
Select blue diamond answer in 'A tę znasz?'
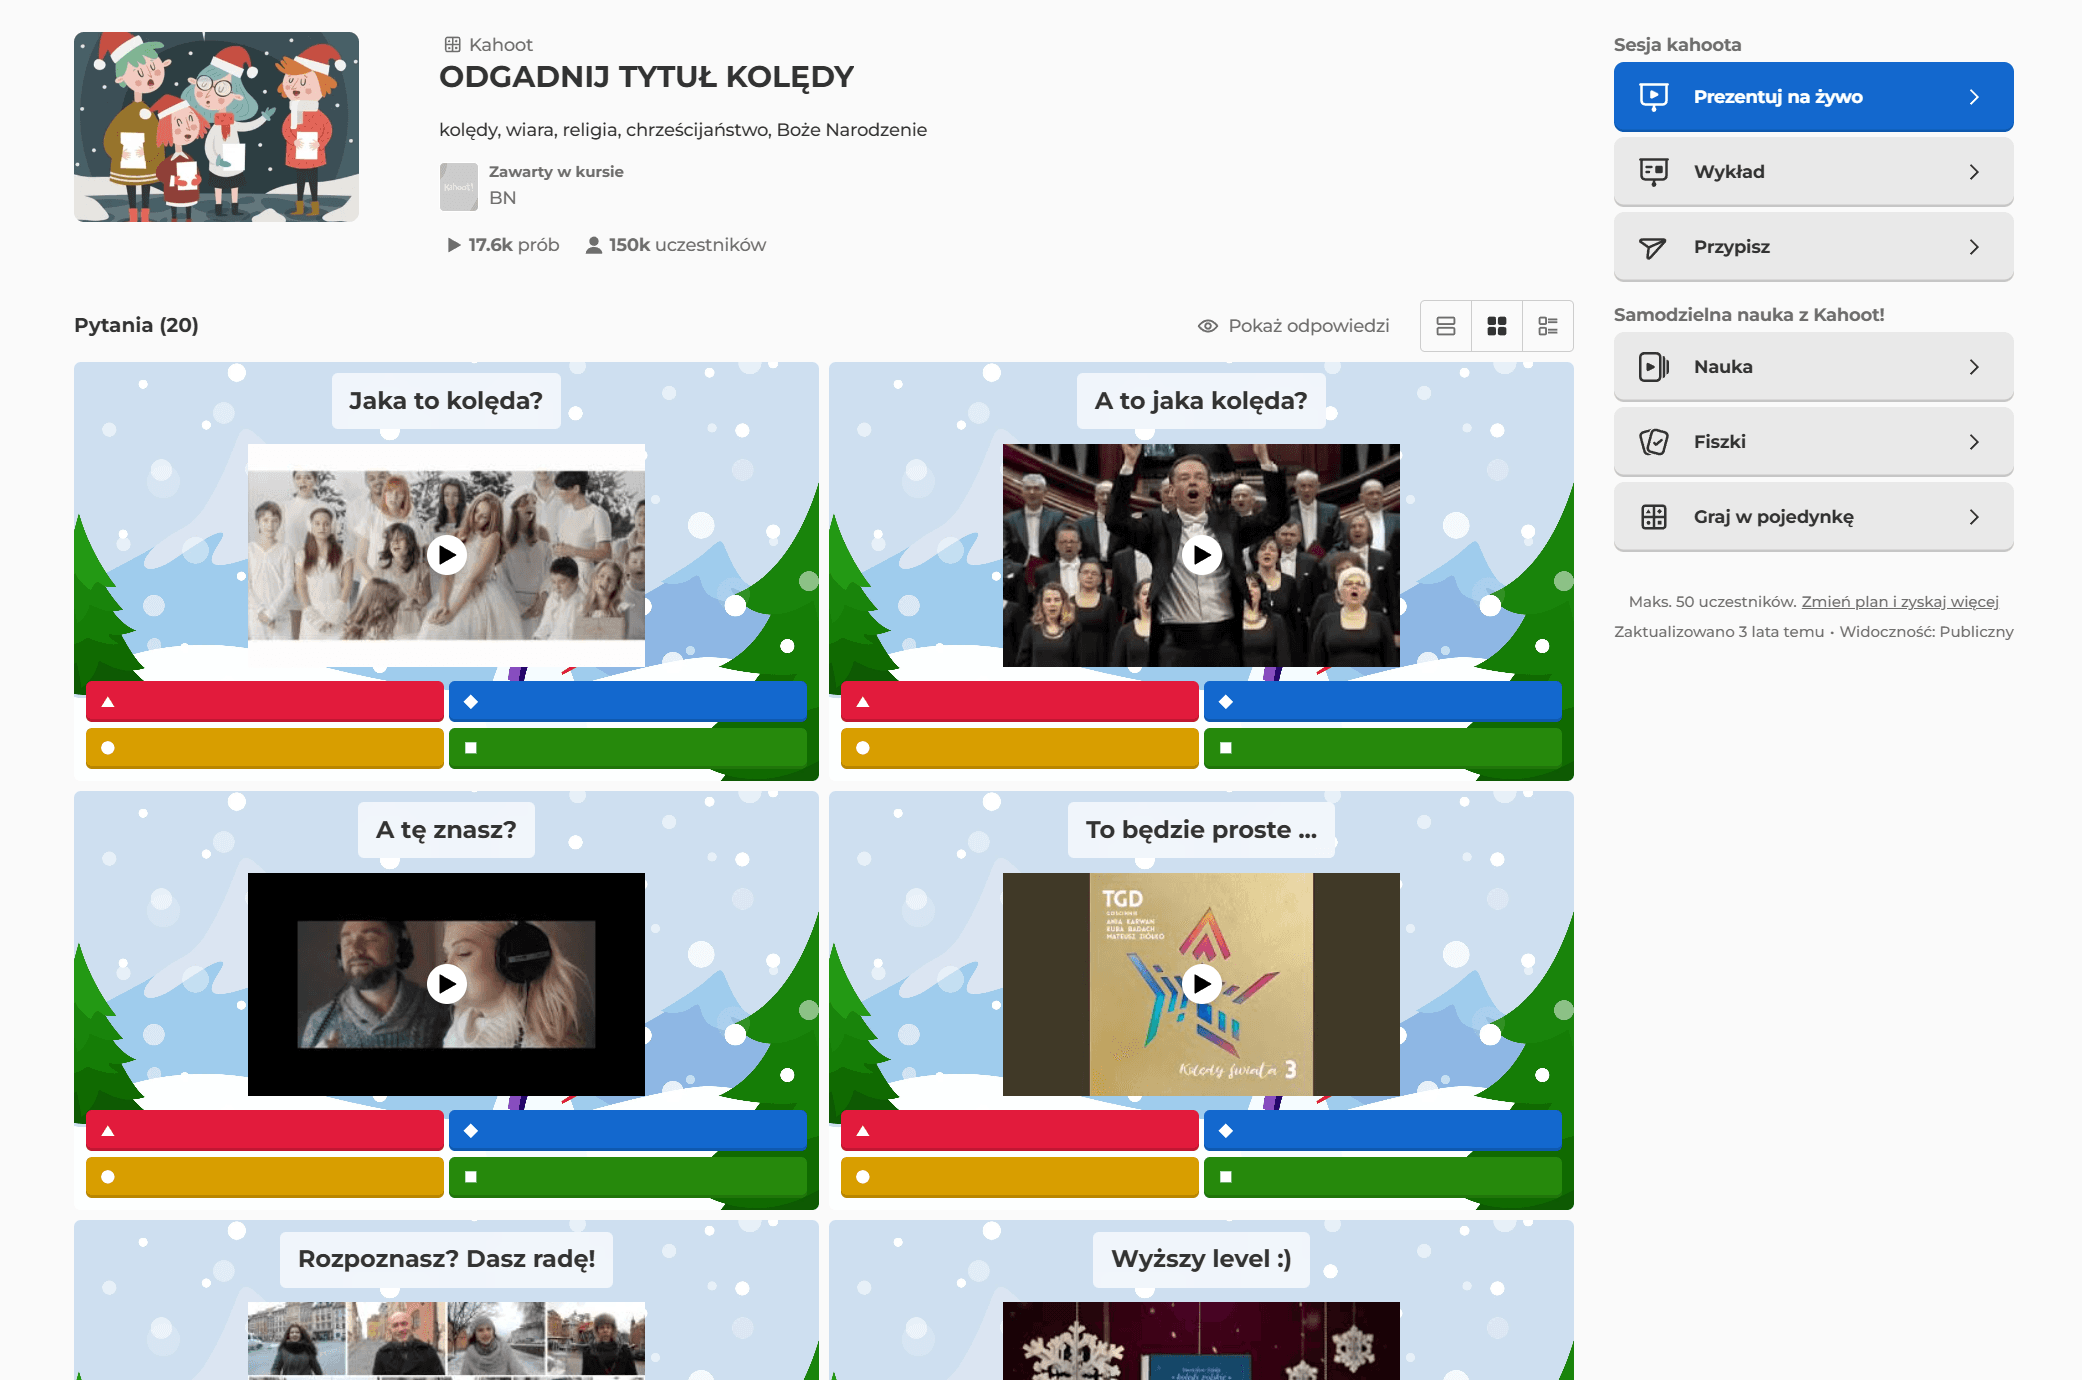point(628,1131)
